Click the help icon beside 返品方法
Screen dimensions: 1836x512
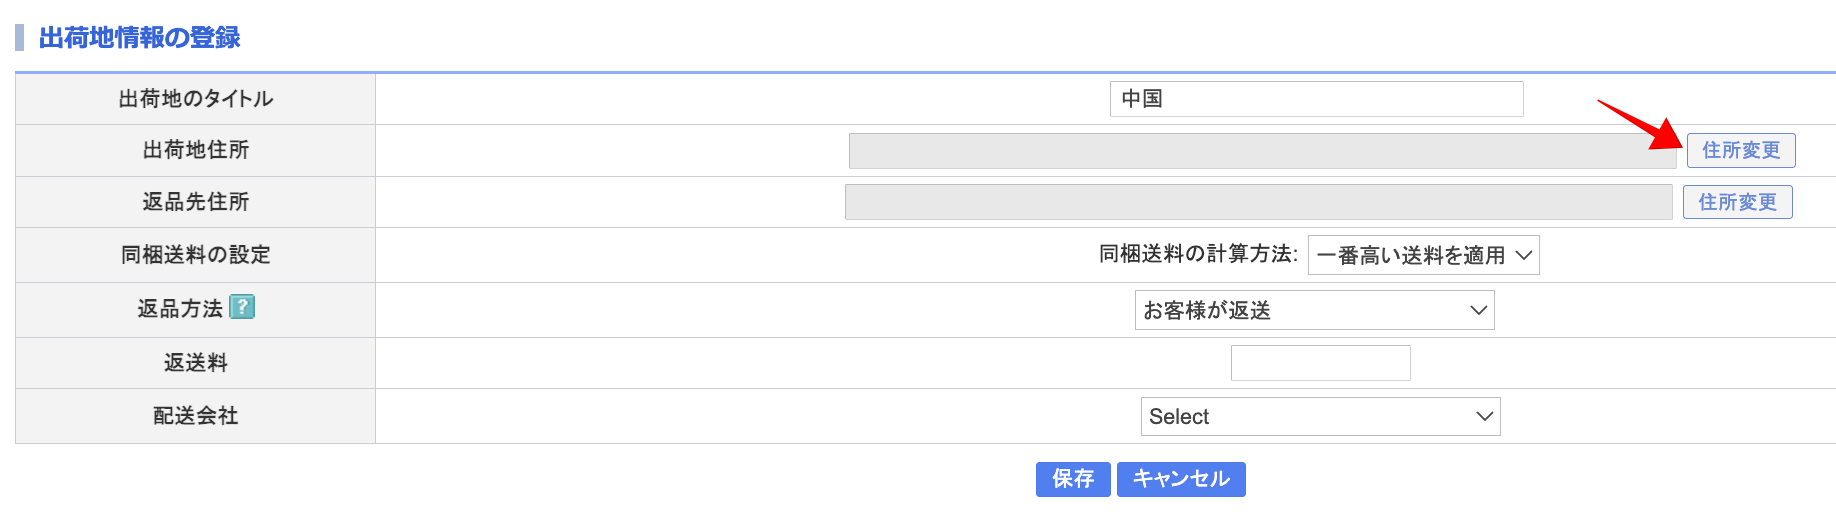242,307
